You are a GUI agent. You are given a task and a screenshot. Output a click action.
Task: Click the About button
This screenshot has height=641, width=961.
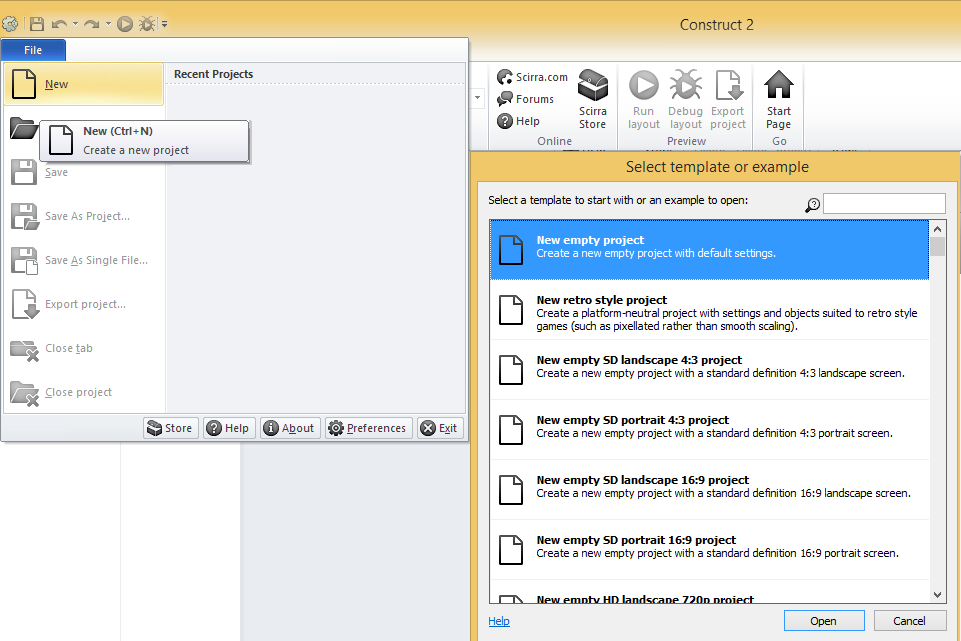(x=291, y=428)
